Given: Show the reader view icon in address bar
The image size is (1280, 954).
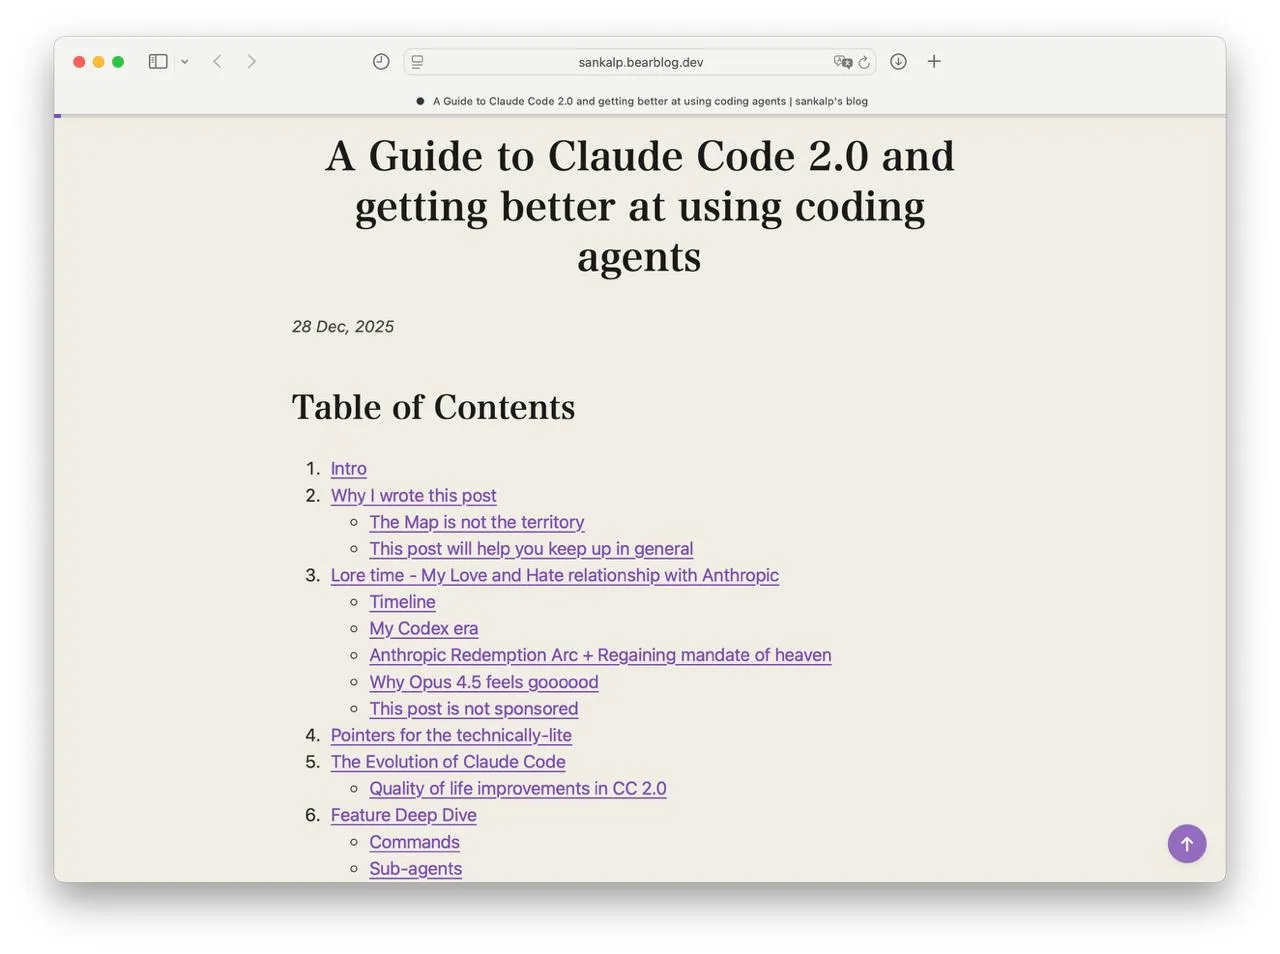Looking at the screenshot, I should [418, 62].
